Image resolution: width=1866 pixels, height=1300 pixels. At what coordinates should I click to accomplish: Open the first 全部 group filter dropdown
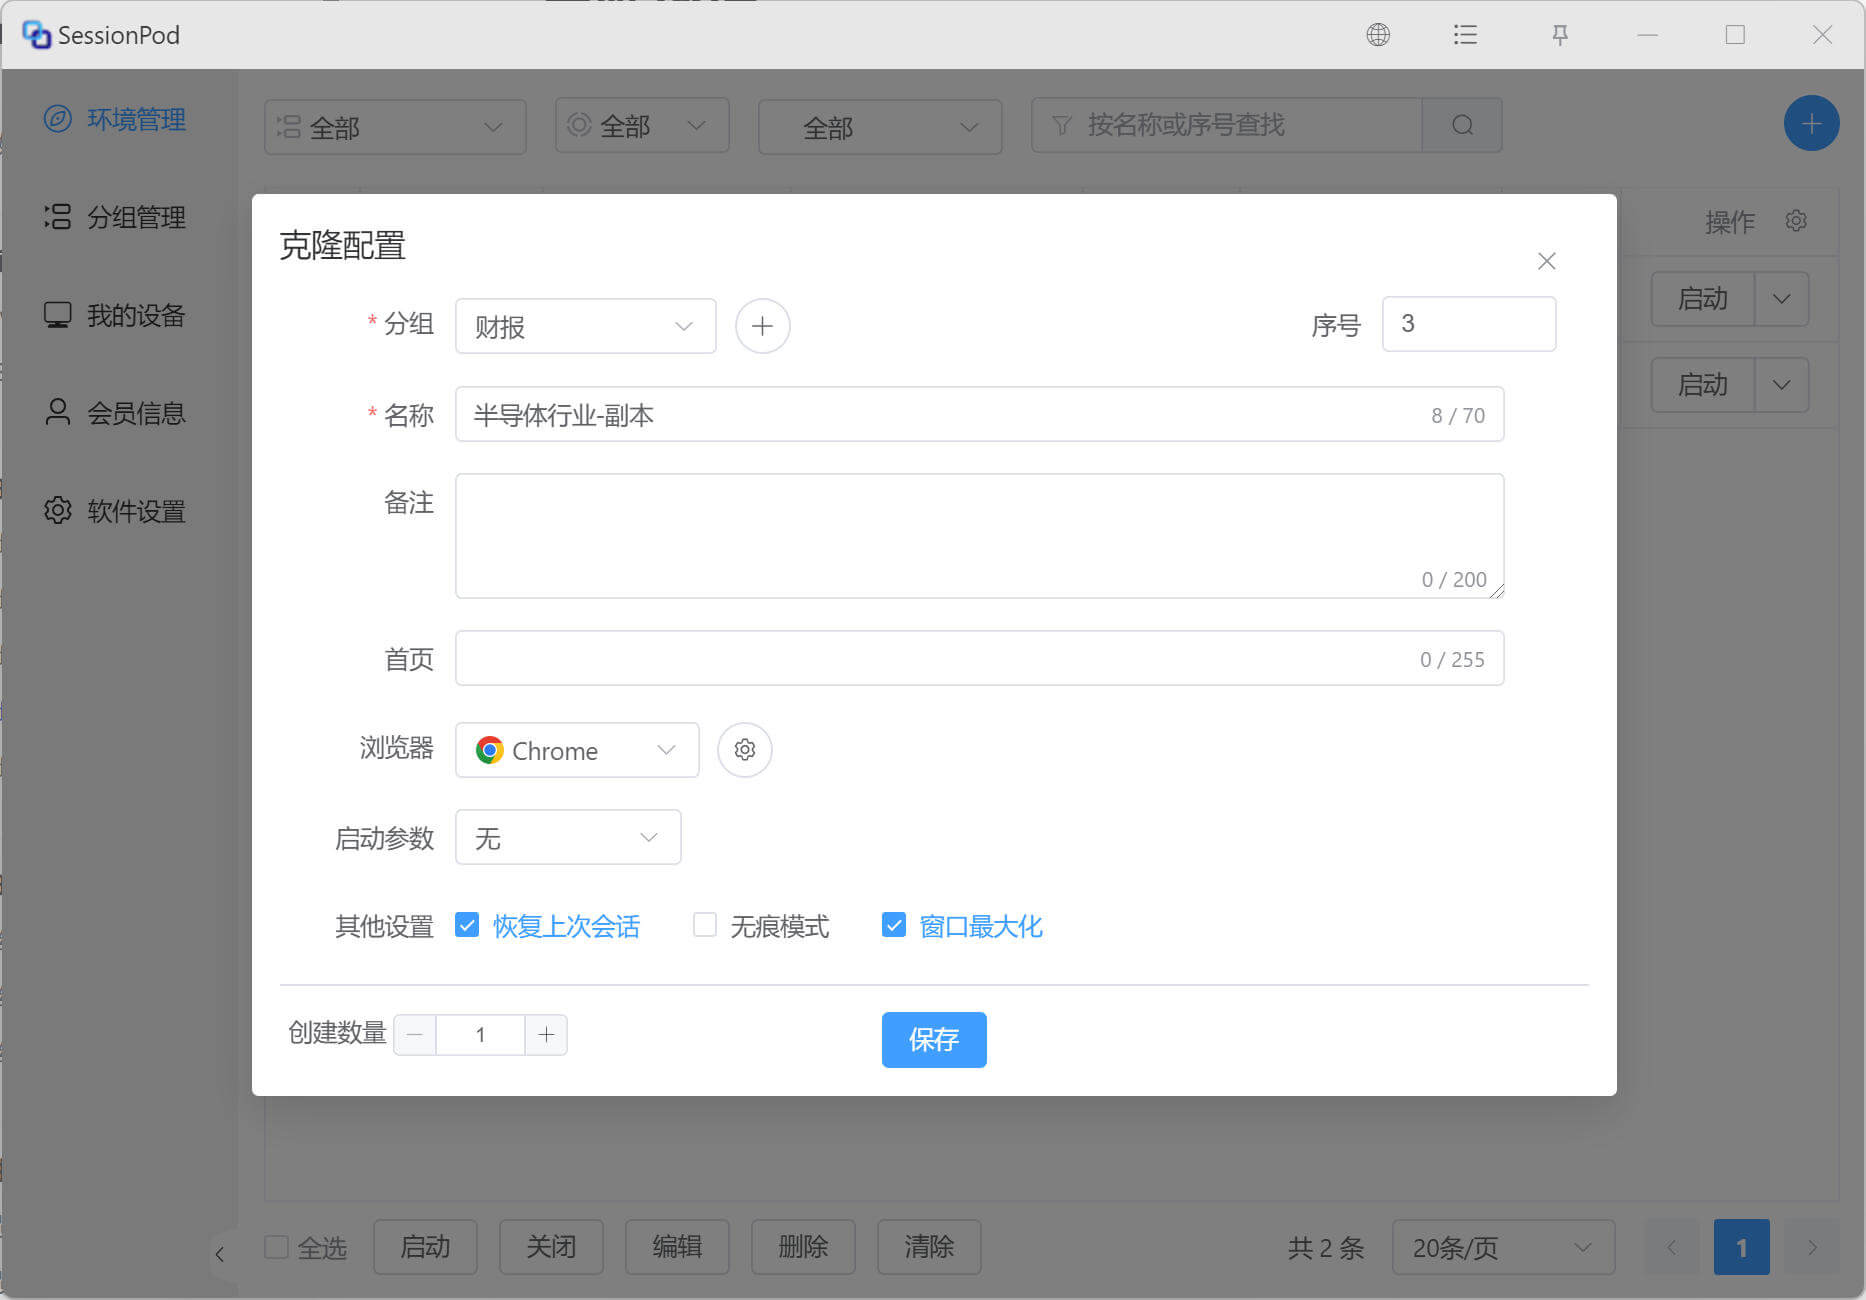click(395, 127)
